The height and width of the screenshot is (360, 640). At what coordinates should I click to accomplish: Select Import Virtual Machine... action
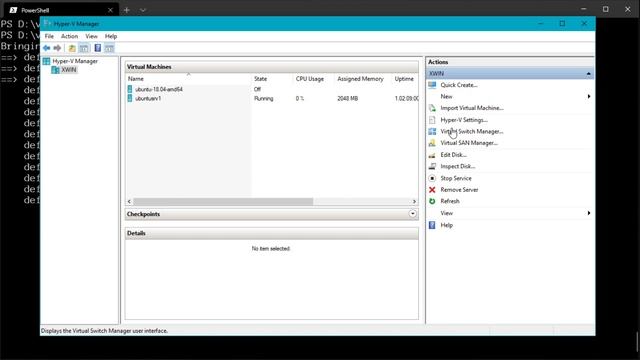tap(472, 108)
